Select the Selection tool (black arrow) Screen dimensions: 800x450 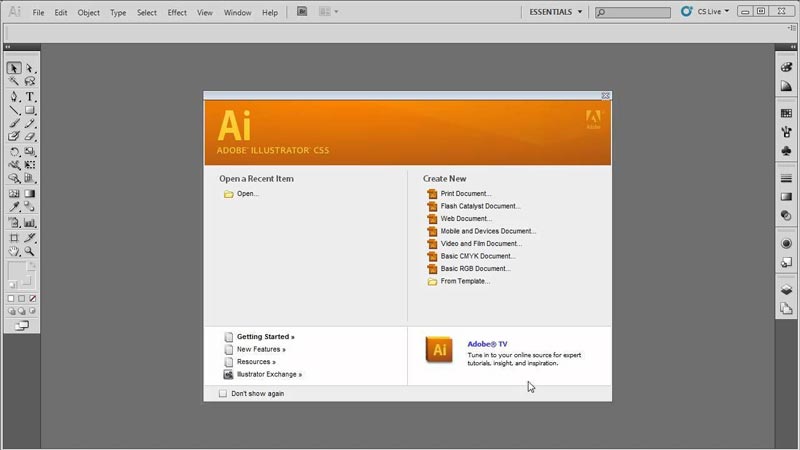click(14, 68)
